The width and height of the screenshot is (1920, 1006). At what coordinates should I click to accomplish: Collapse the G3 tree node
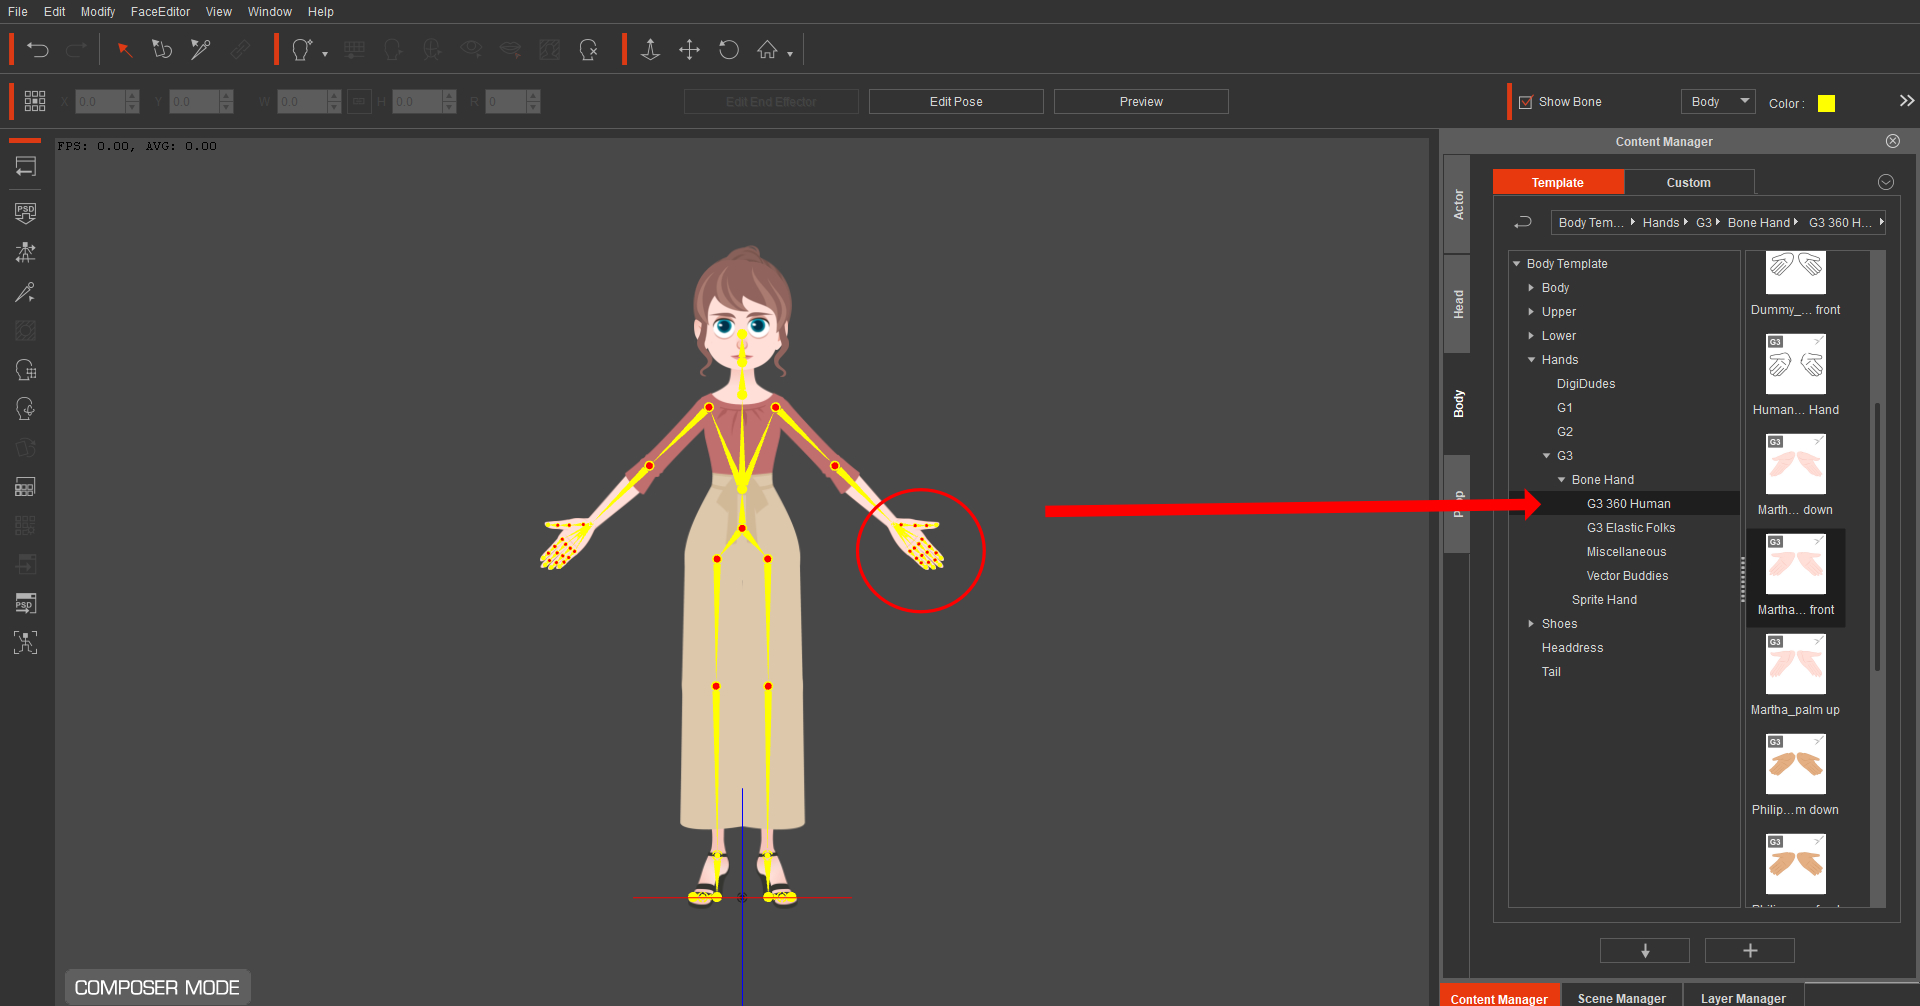[x=1547, y=456]
